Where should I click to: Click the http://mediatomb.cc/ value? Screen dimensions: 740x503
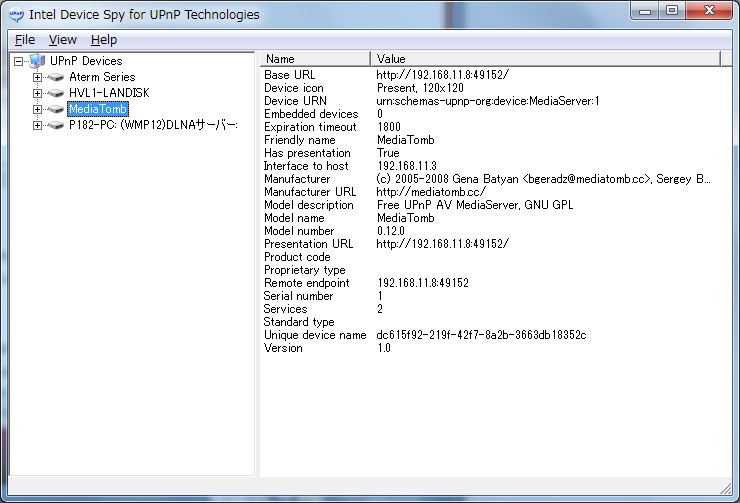(x=431, y=192)
